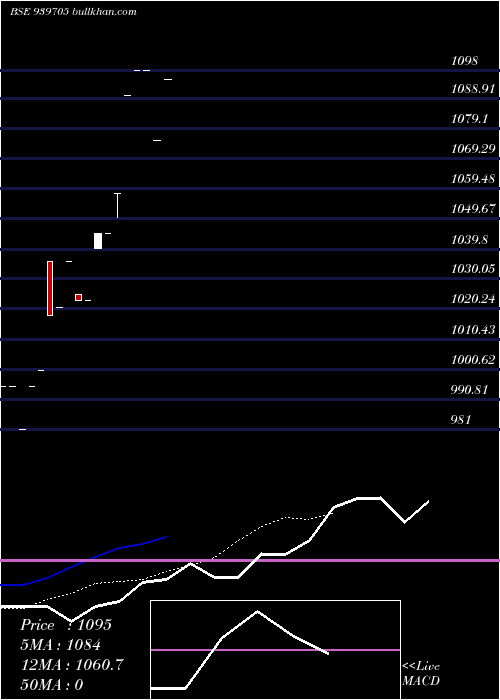Screen dimensions: 500x700
Task: Click the 1039.8 price level label
Action: [470, 240]
